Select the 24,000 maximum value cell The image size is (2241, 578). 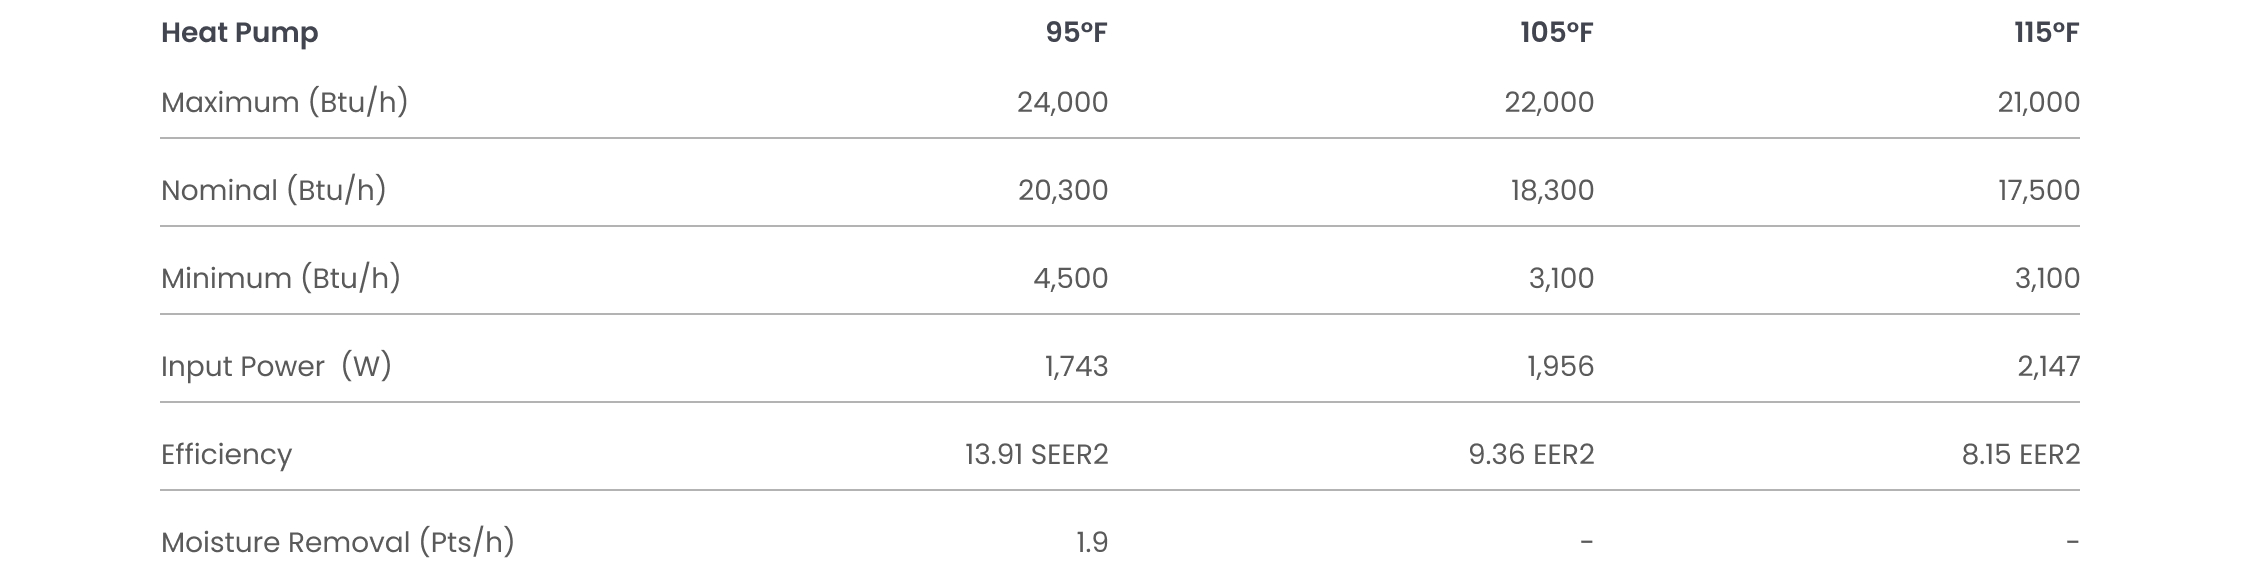[x=1062, y=102]
